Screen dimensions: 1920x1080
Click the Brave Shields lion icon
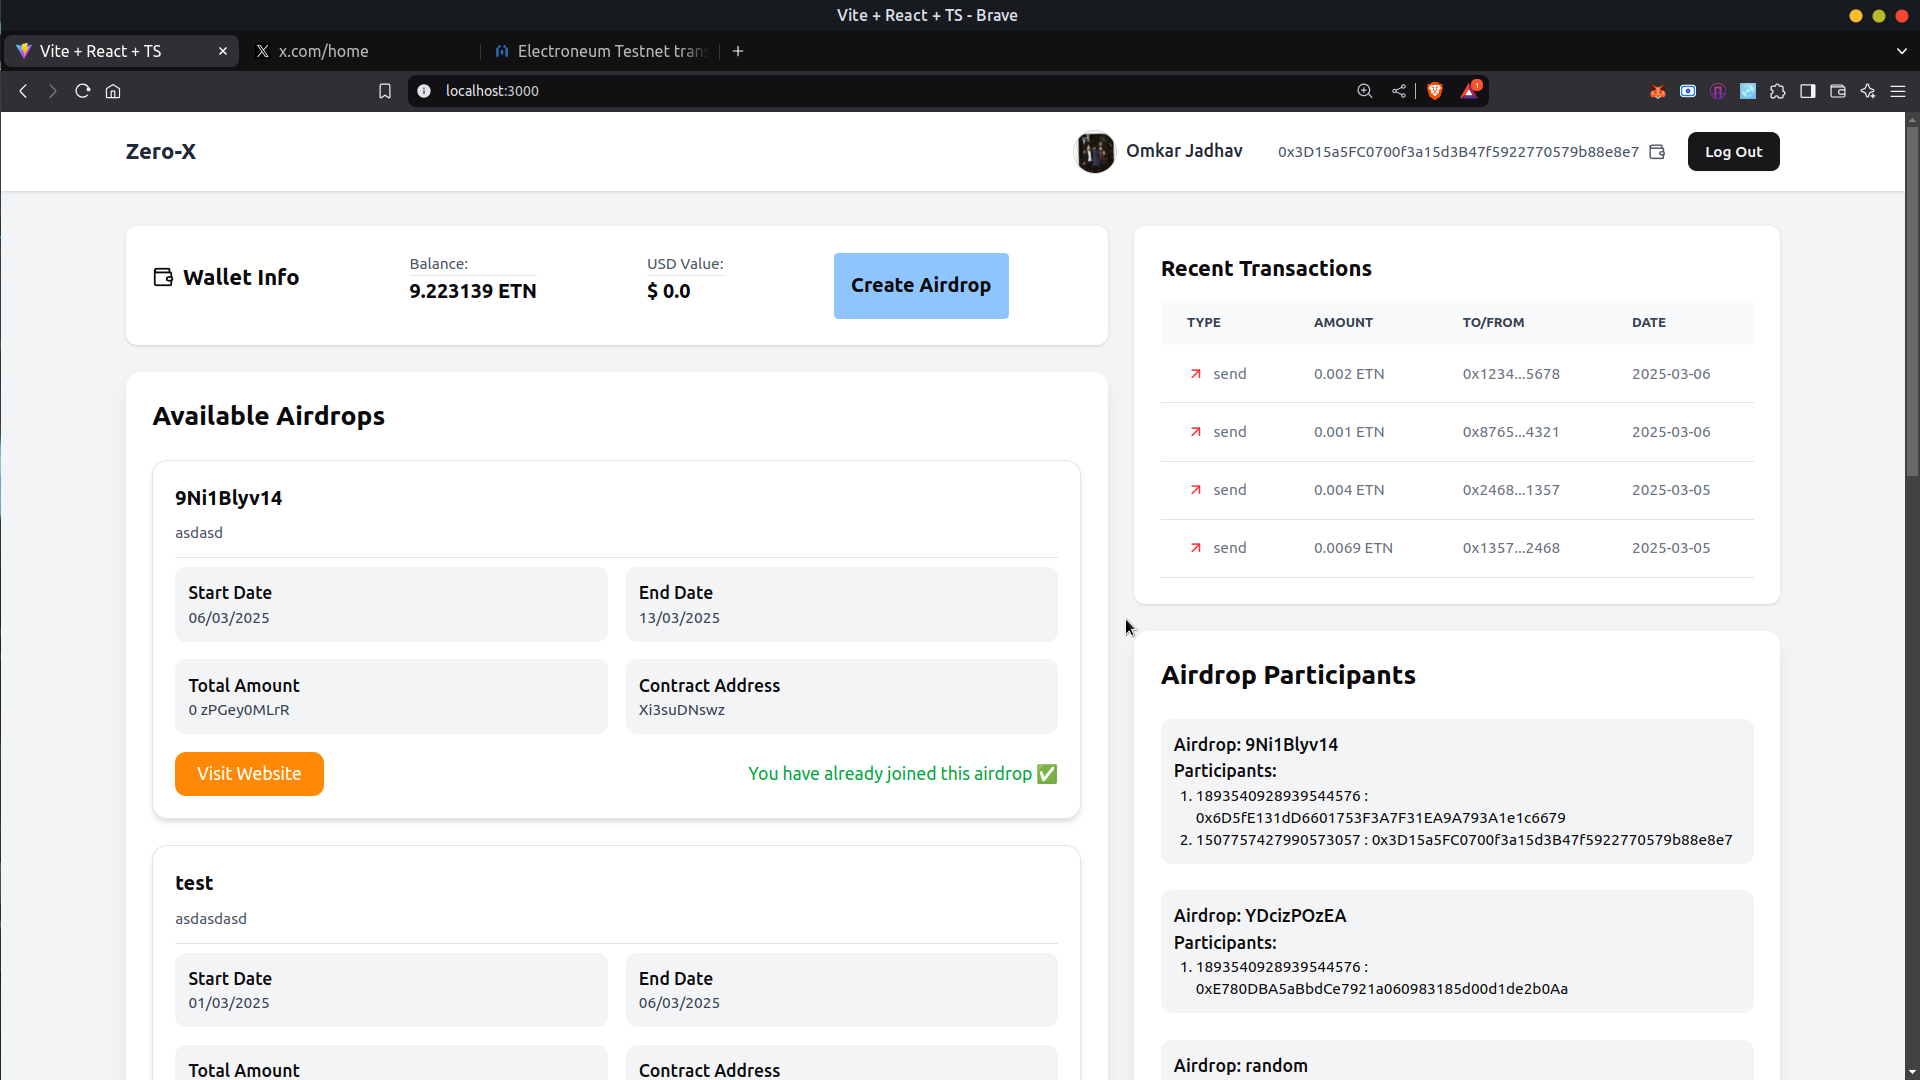point(1435,91)
